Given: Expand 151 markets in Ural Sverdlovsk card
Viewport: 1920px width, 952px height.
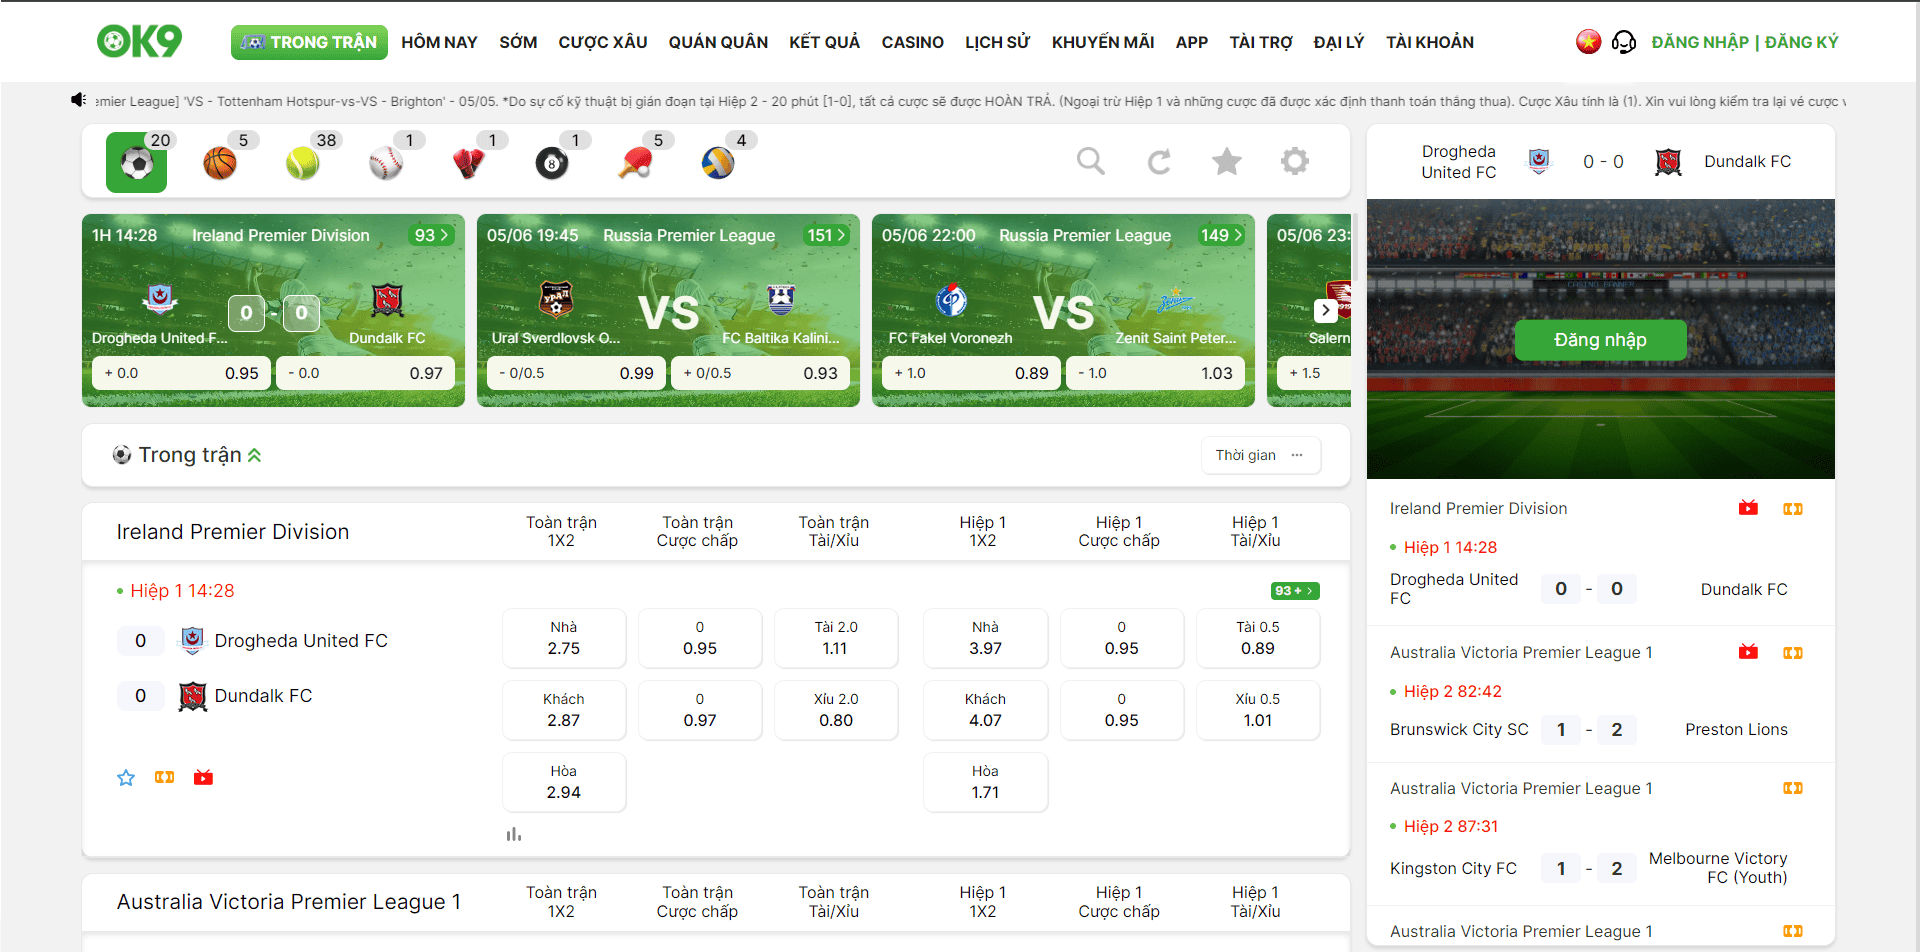Looking at the screenshot, I should click(827, 235).
